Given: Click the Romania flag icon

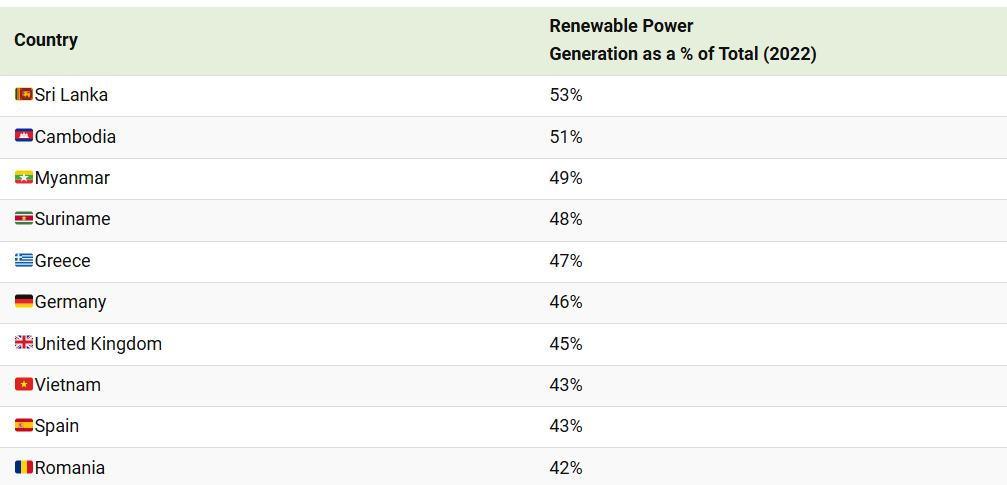Looking at the screenshot, I should (24, 468).
